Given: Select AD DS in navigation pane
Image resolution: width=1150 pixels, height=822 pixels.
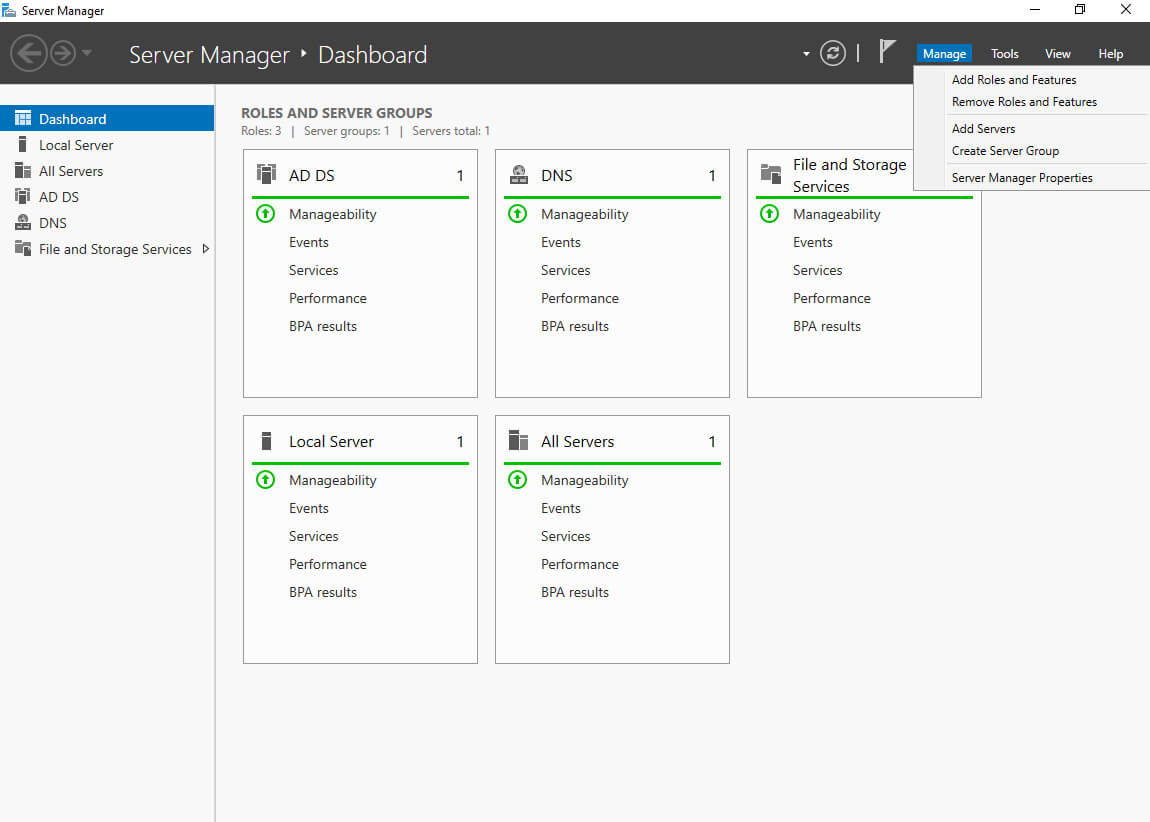Looking at the screenshot, I should coord(107,197).
